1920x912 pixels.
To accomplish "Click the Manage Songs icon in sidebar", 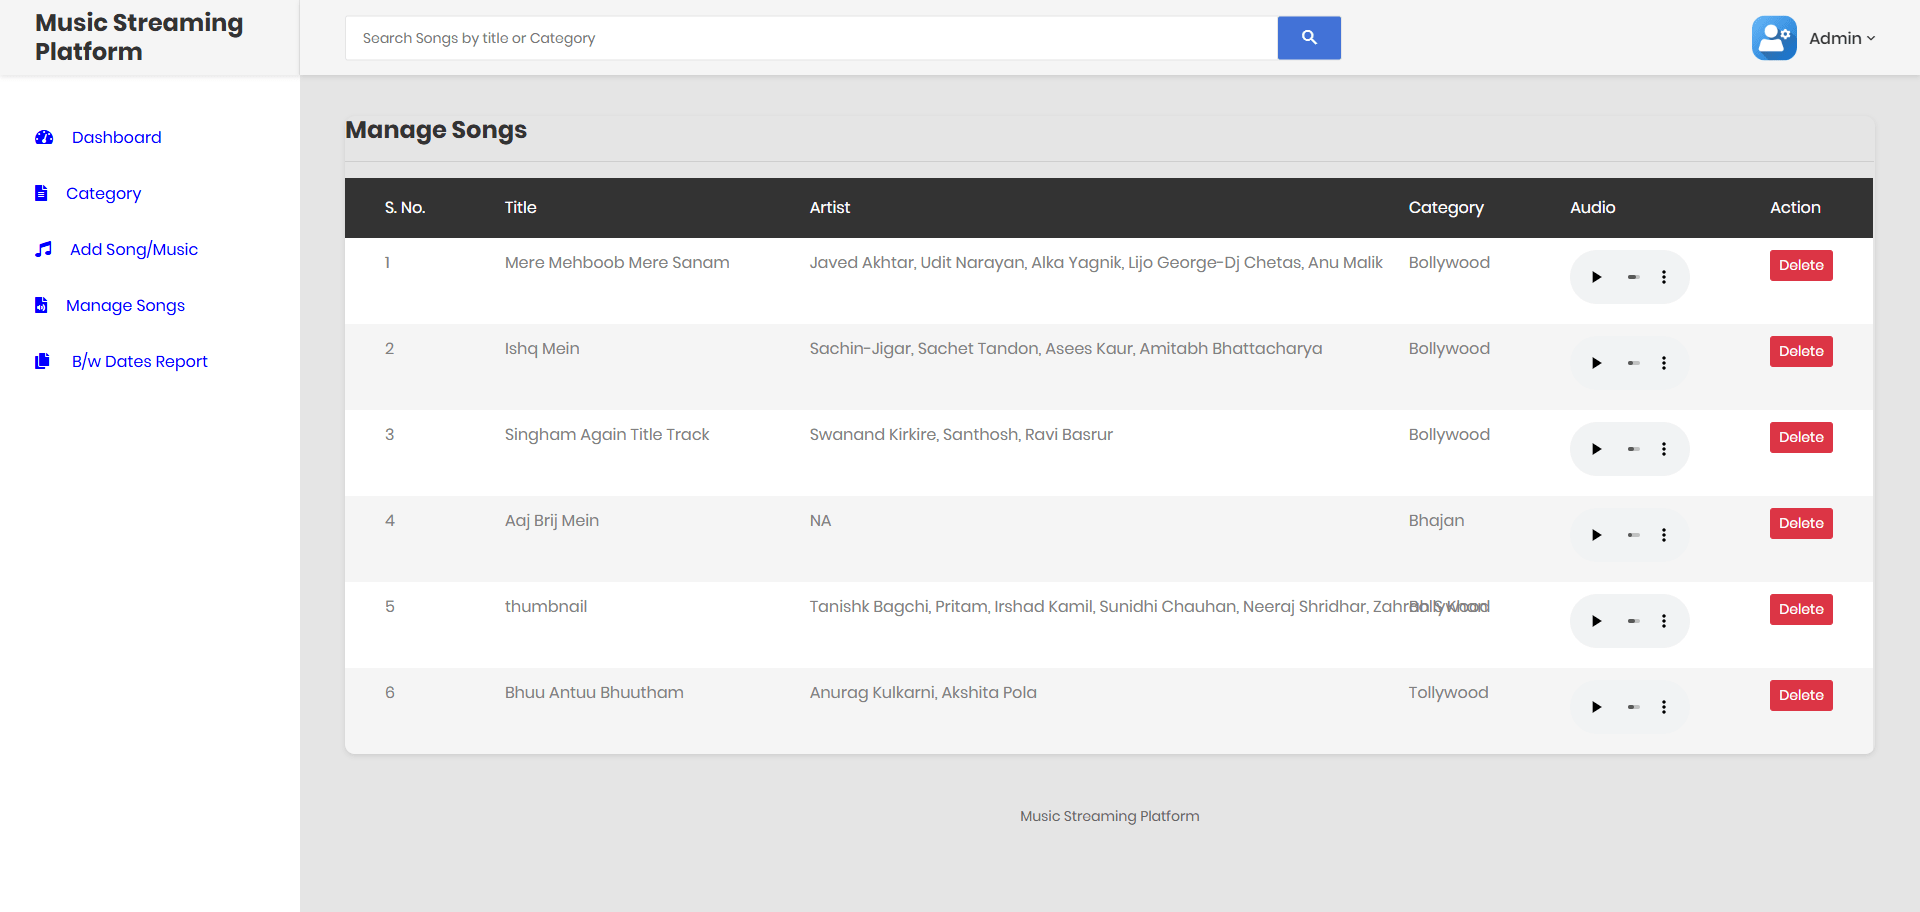I will coord(41,305).
